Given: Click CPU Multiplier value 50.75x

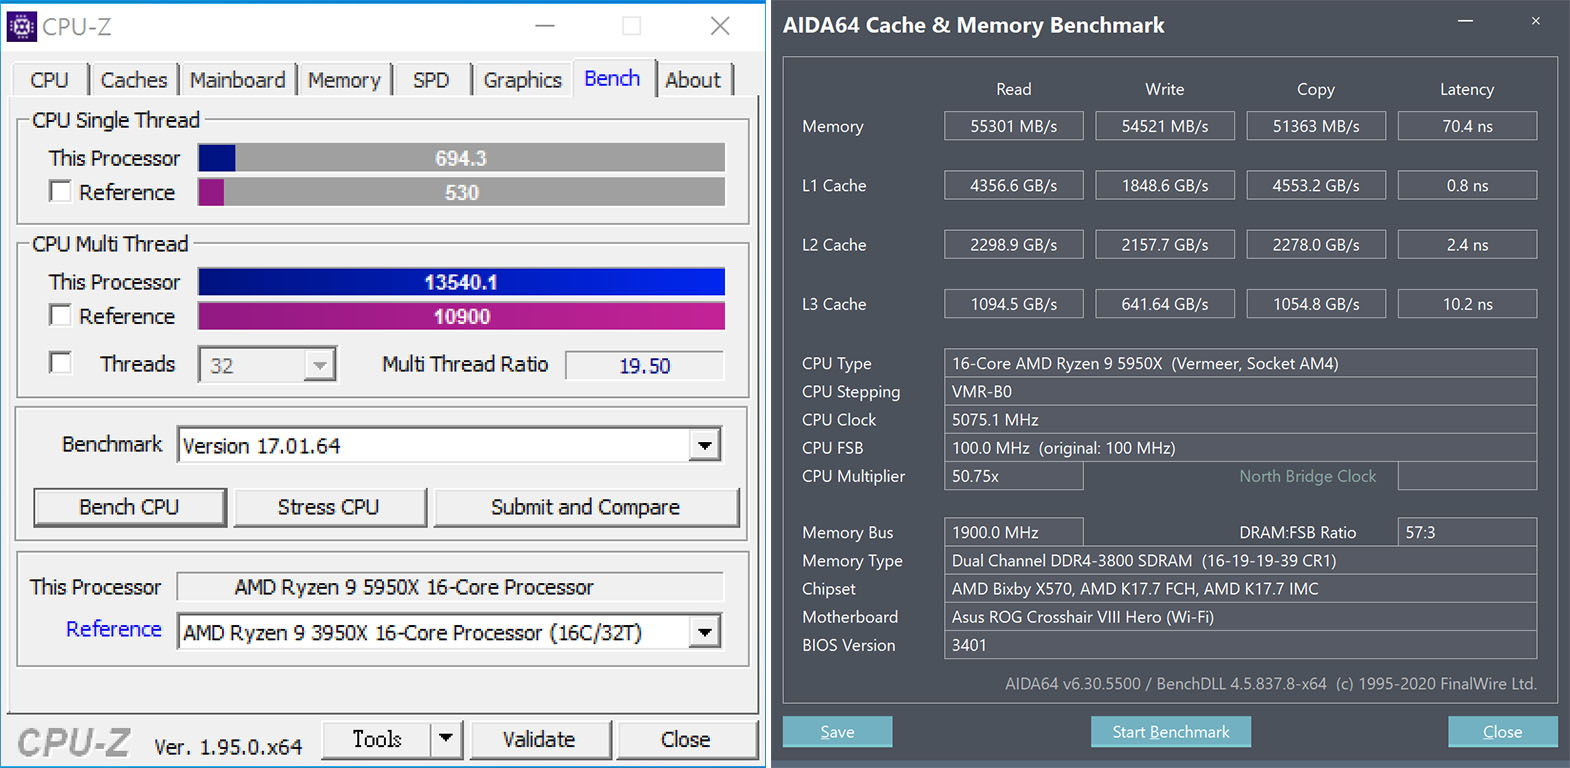Looking at the screenshot, I should tap(1014, 476).
